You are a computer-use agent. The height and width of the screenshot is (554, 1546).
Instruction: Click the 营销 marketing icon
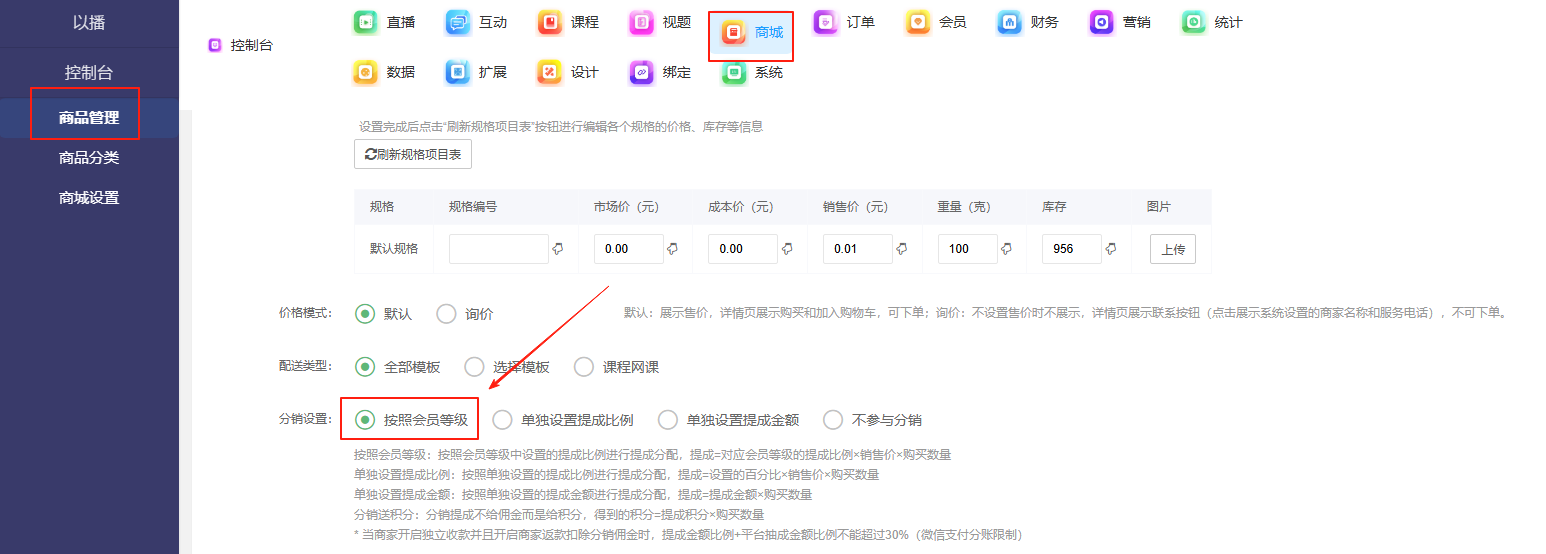[x=1102, y=22]
